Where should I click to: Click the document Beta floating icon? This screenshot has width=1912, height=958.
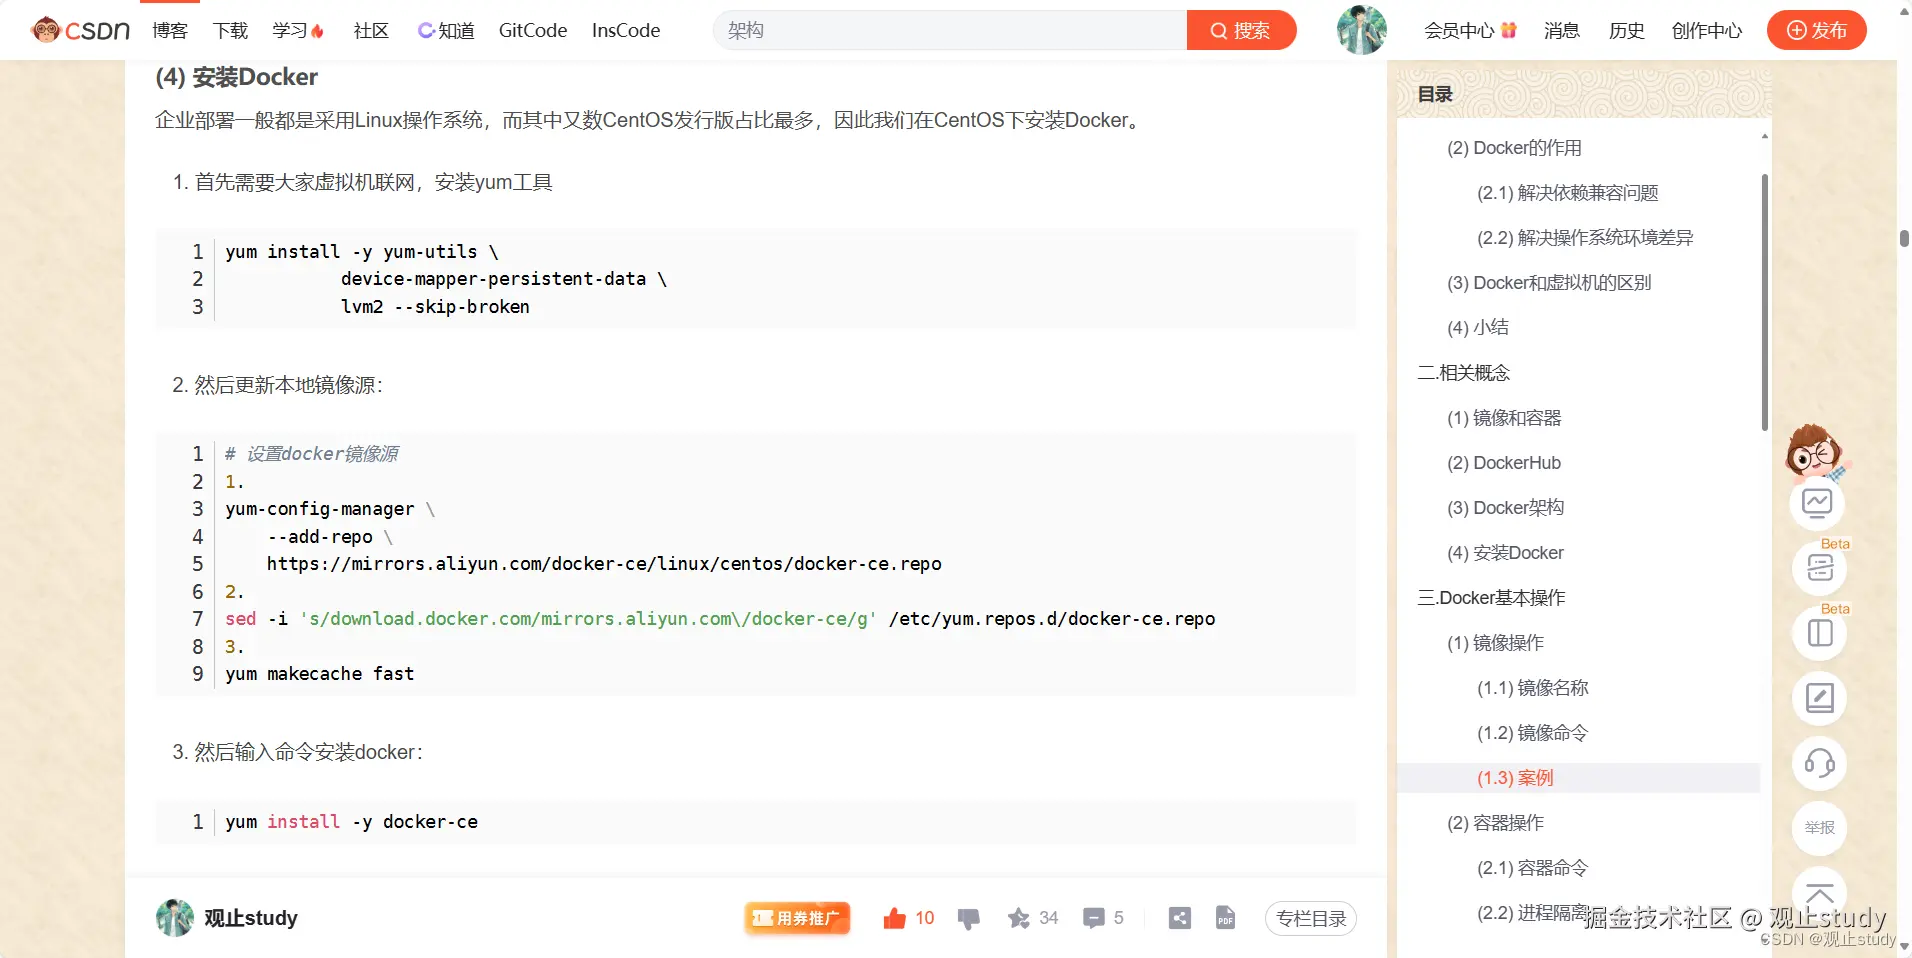click(1819, 568)
